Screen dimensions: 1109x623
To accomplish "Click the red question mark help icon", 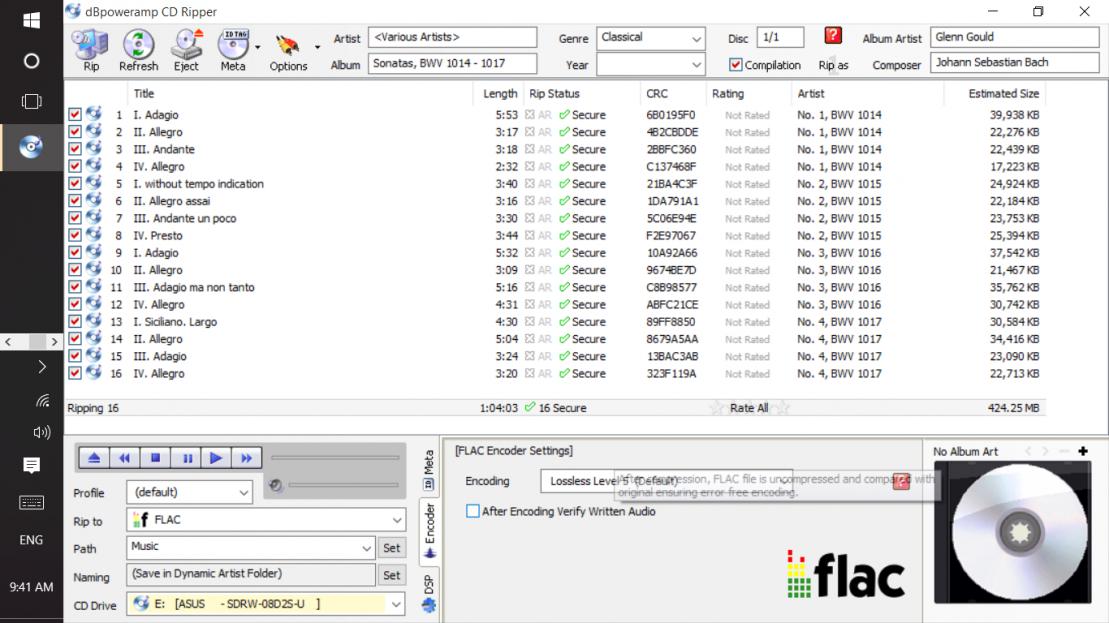I will coord(833,36).
